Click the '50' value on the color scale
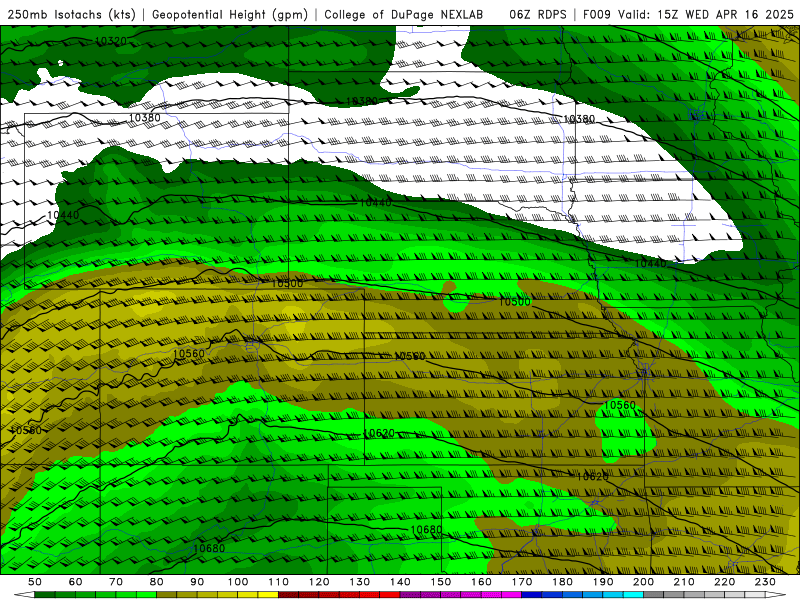800x600 pixels. pyautogui.click(x=35, y=582)
